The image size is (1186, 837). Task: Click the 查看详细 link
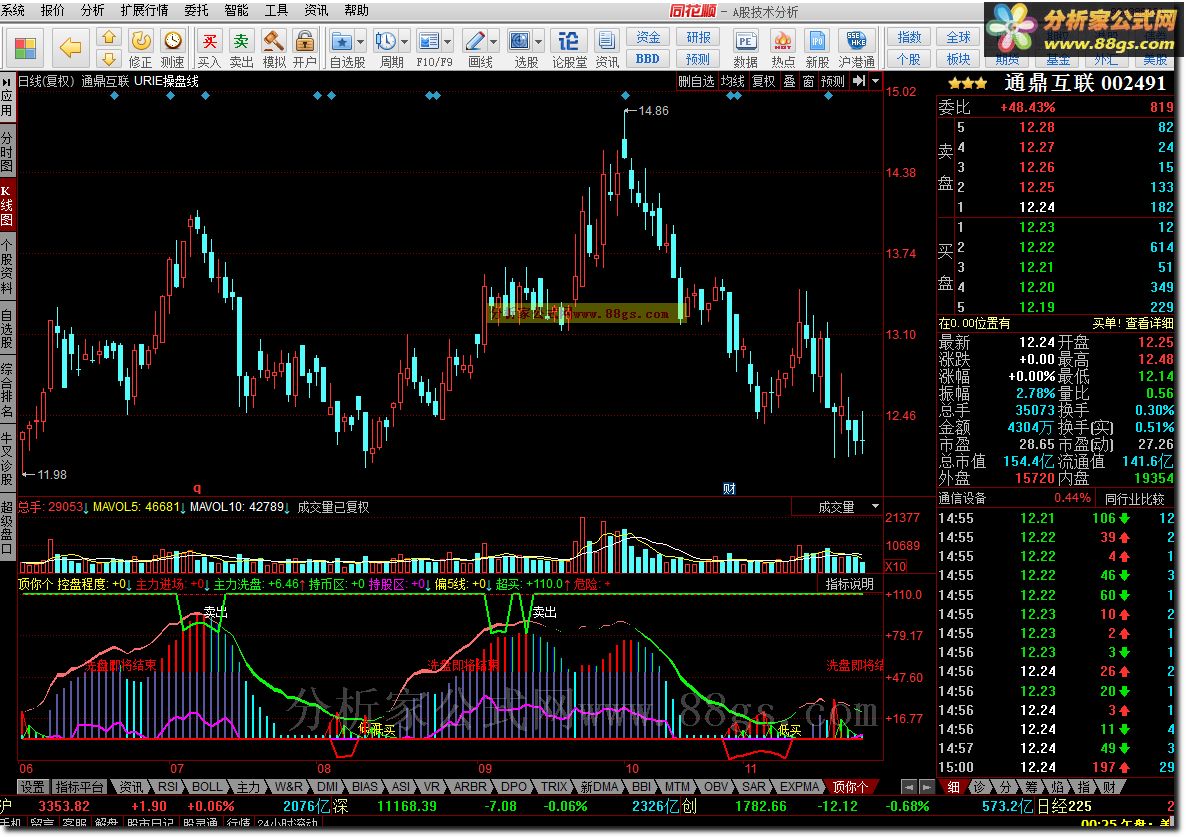1149,323
